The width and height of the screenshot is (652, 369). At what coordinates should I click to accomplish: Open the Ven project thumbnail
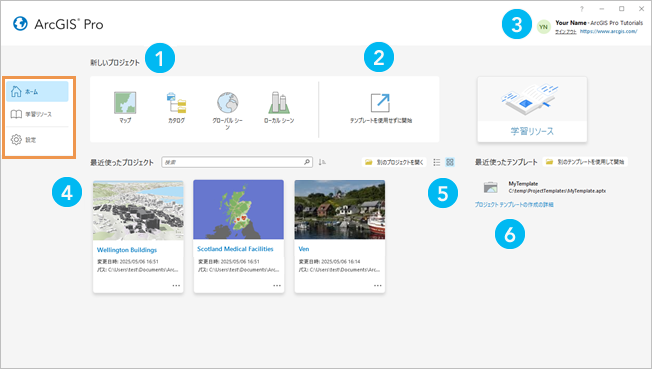pos(340,209)
